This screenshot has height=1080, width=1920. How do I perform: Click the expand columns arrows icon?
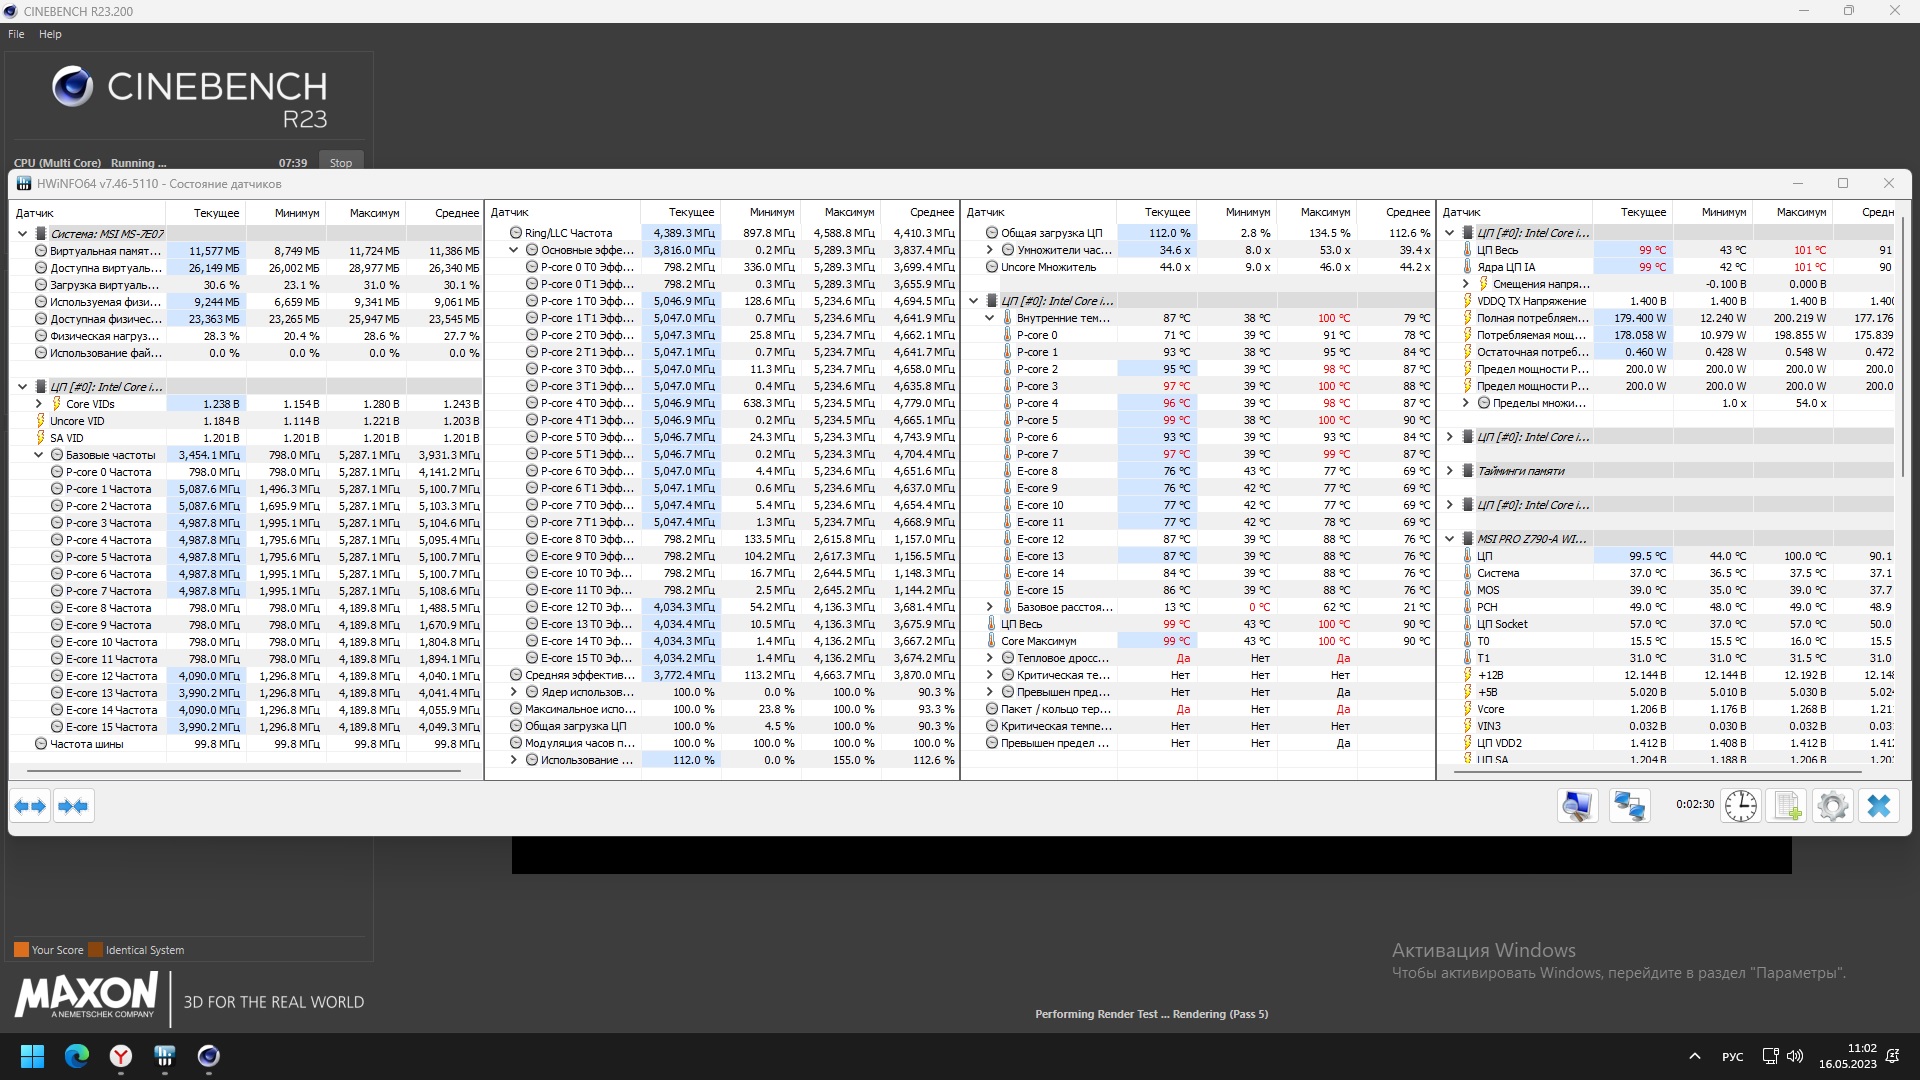click(x=30, y=806)
